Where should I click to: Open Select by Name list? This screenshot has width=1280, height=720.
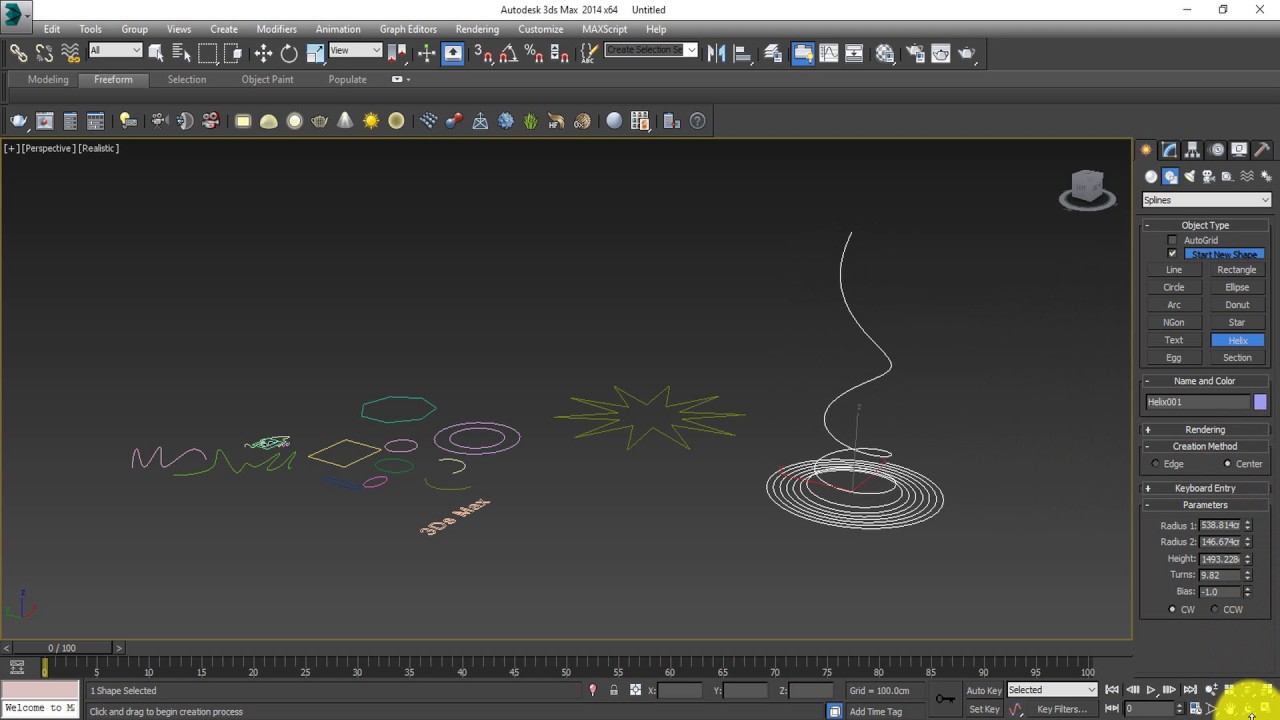pos(181,53)
